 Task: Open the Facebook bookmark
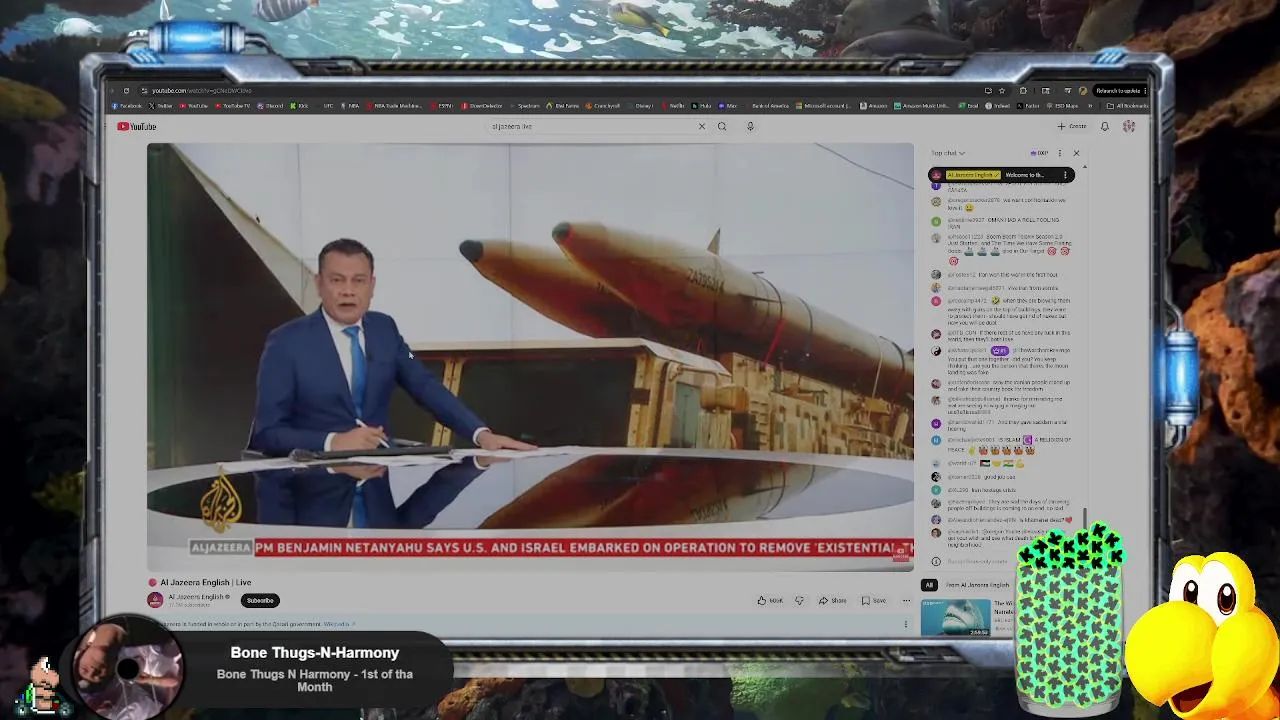(126, 106)
